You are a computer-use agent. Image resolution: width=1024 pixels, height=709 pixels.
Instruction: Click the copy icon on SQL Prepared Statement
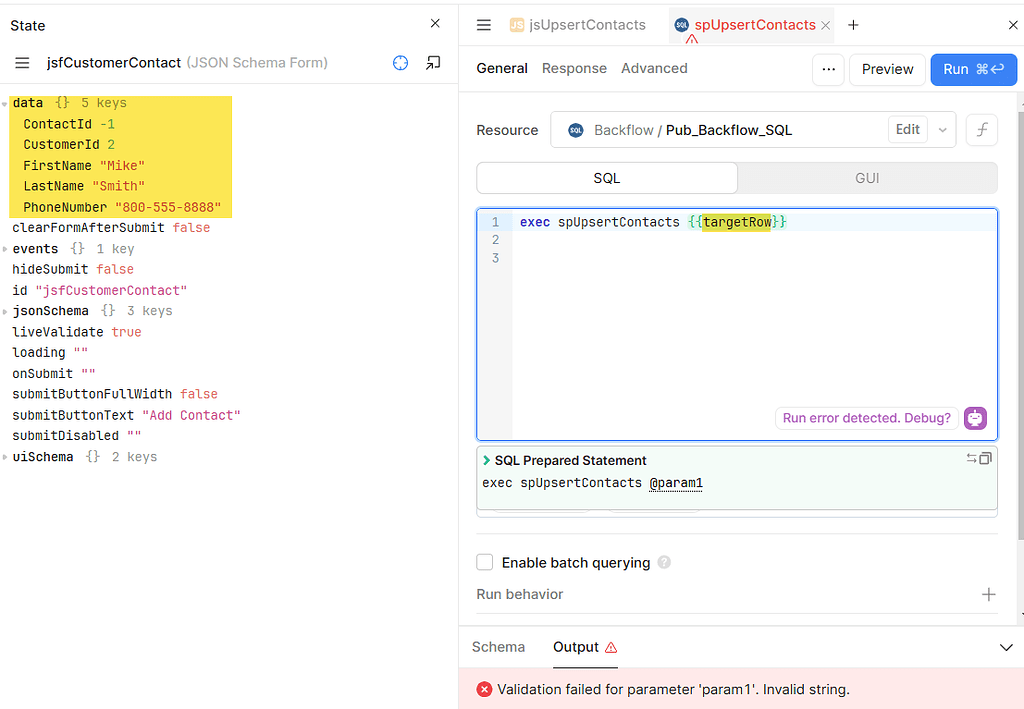(x=984, y=458)
